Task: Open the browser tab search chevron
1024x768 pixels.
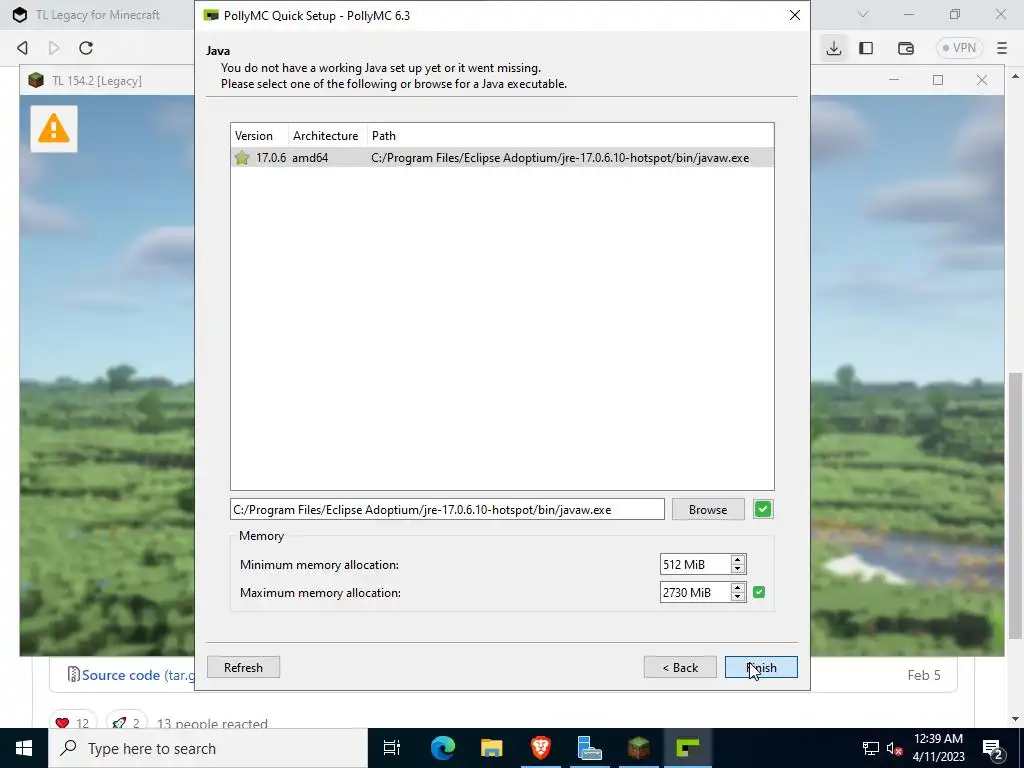Action: tap(863, 14)
